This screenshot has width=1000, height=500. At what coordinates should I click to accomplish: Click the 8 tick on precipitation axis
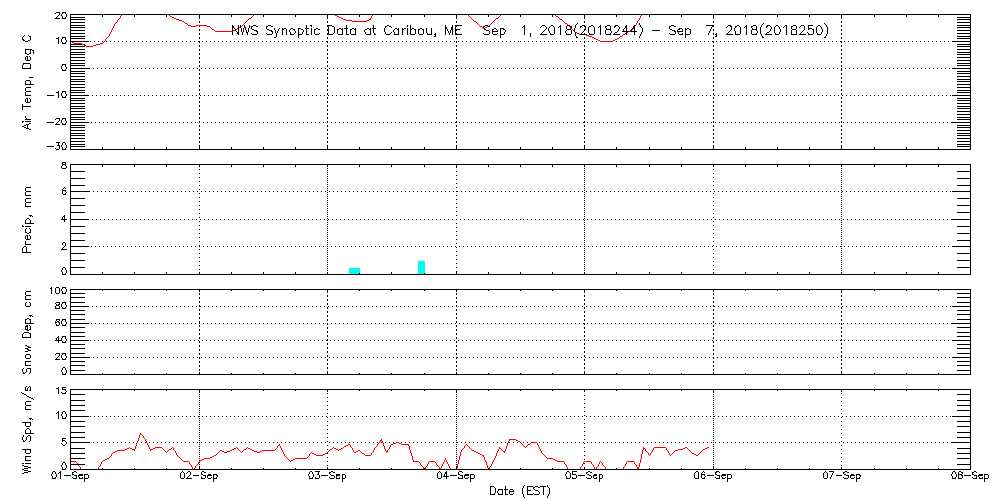pos(62,166)
